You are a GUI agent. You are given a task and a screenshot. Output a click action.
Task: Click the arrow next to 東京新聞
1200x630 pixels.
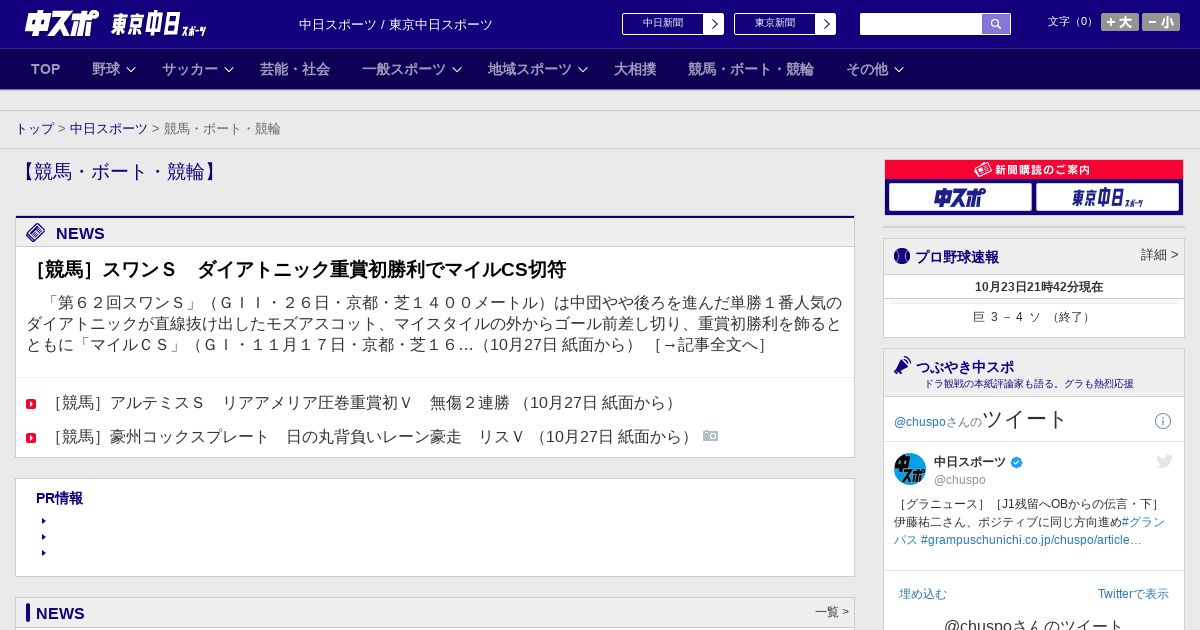point(826,24)
